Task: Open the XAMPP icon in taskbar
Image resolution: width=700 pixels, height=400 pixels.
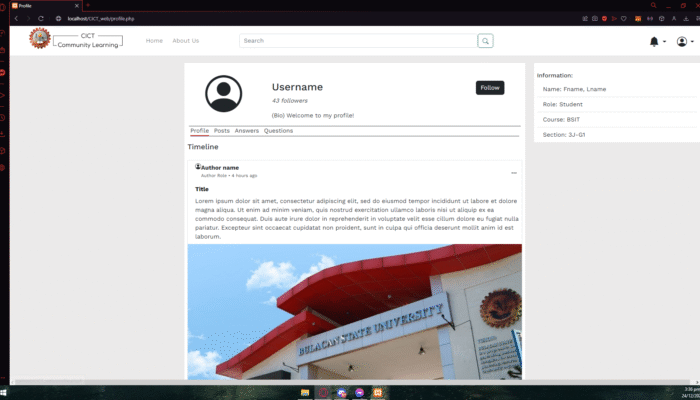Action: 378,393
